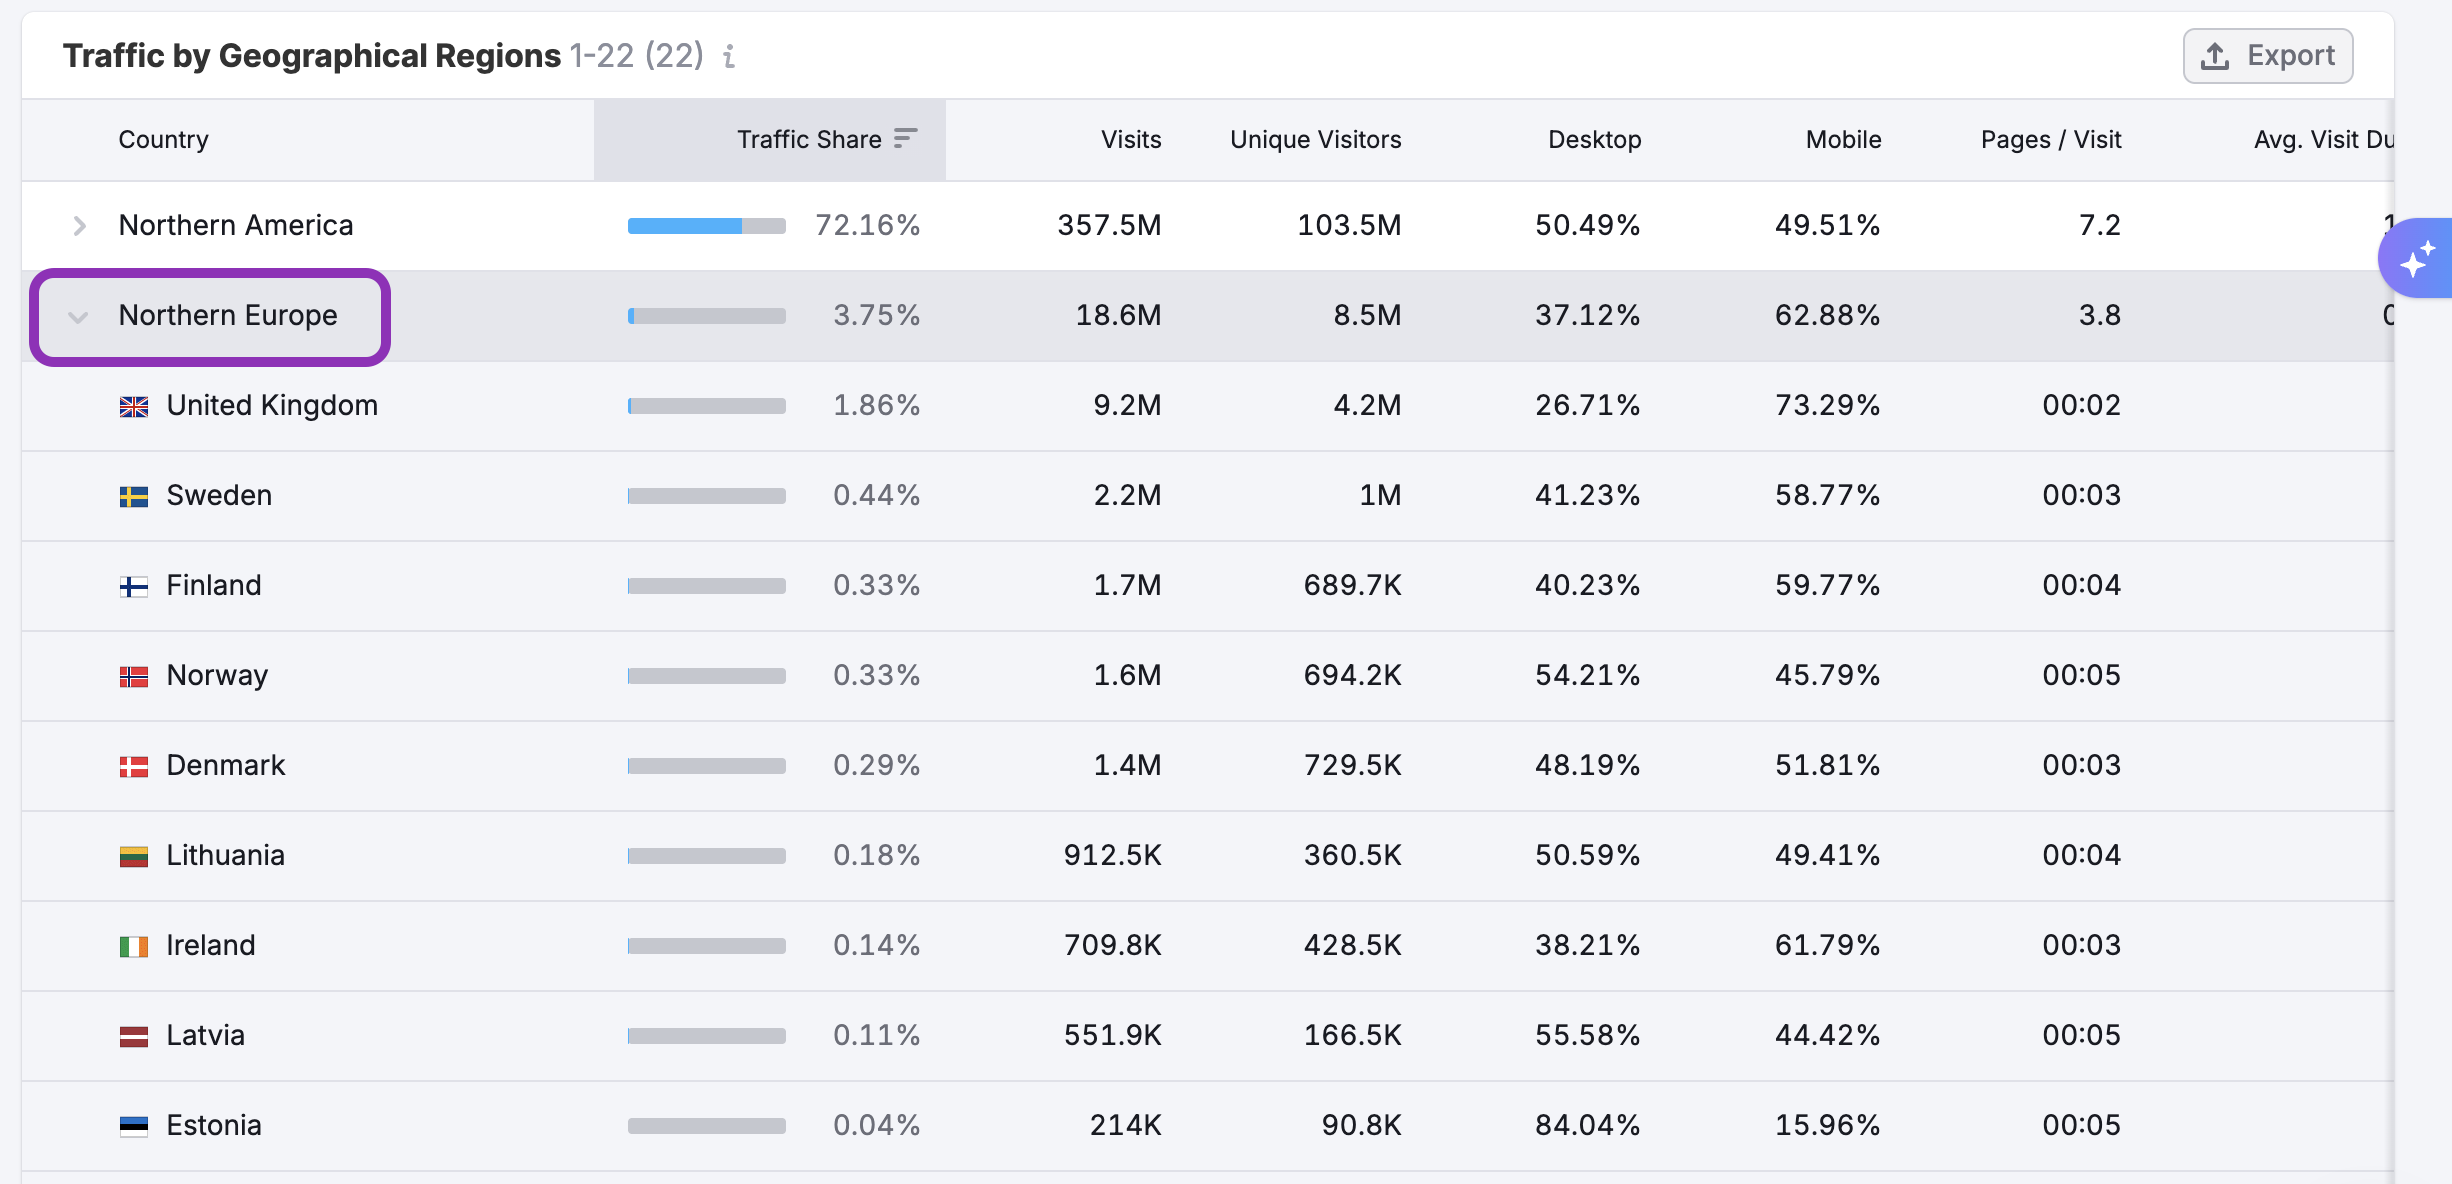
Task: Click the Sweden flag icon
Action: pyautogui.click(x=134, y=496)
